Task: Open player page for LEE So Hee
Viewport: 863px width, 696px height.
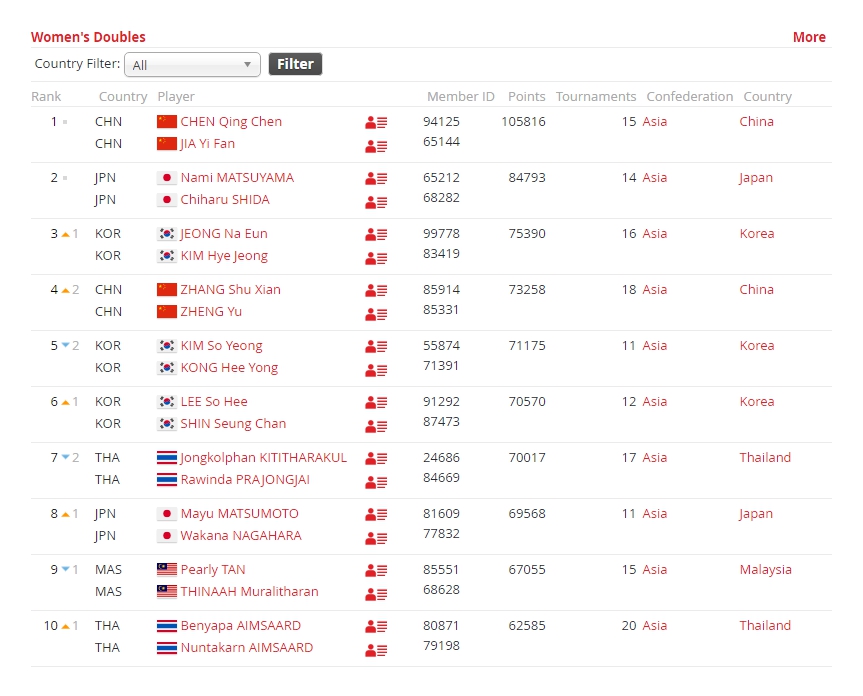Action: 214,402
